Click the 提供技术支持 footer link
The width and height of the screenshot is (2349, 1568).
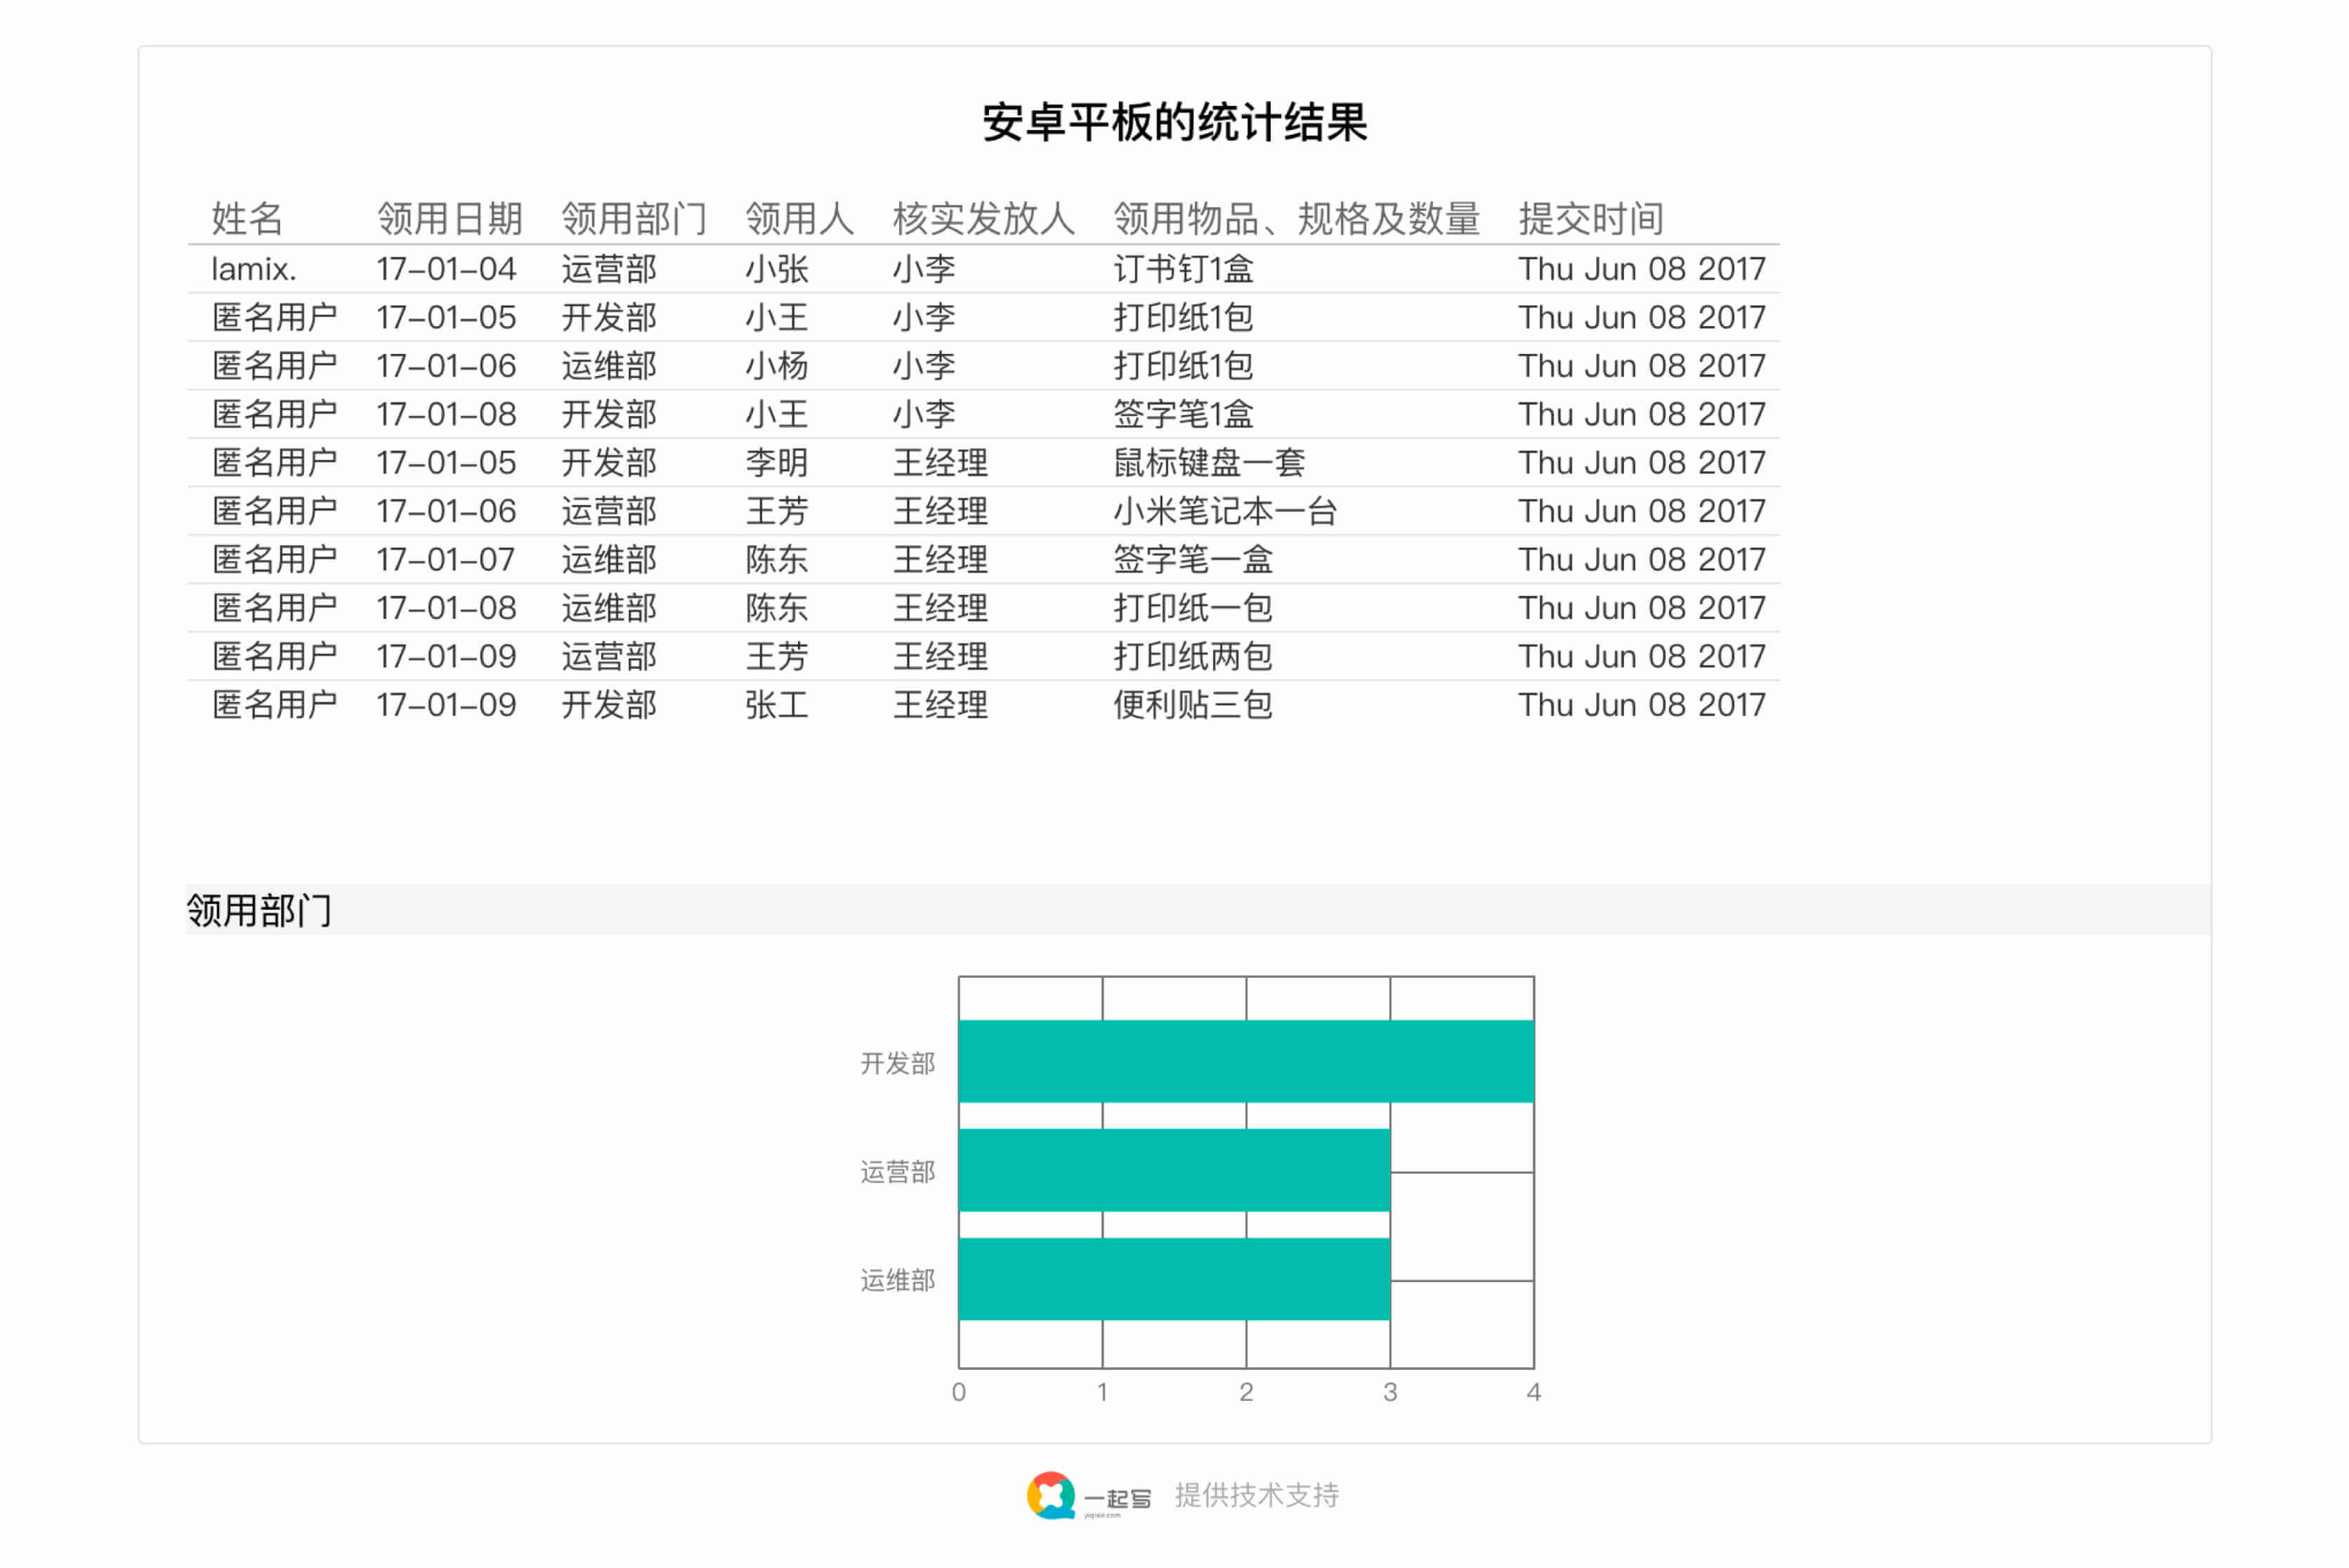tap(1256, 1495)
